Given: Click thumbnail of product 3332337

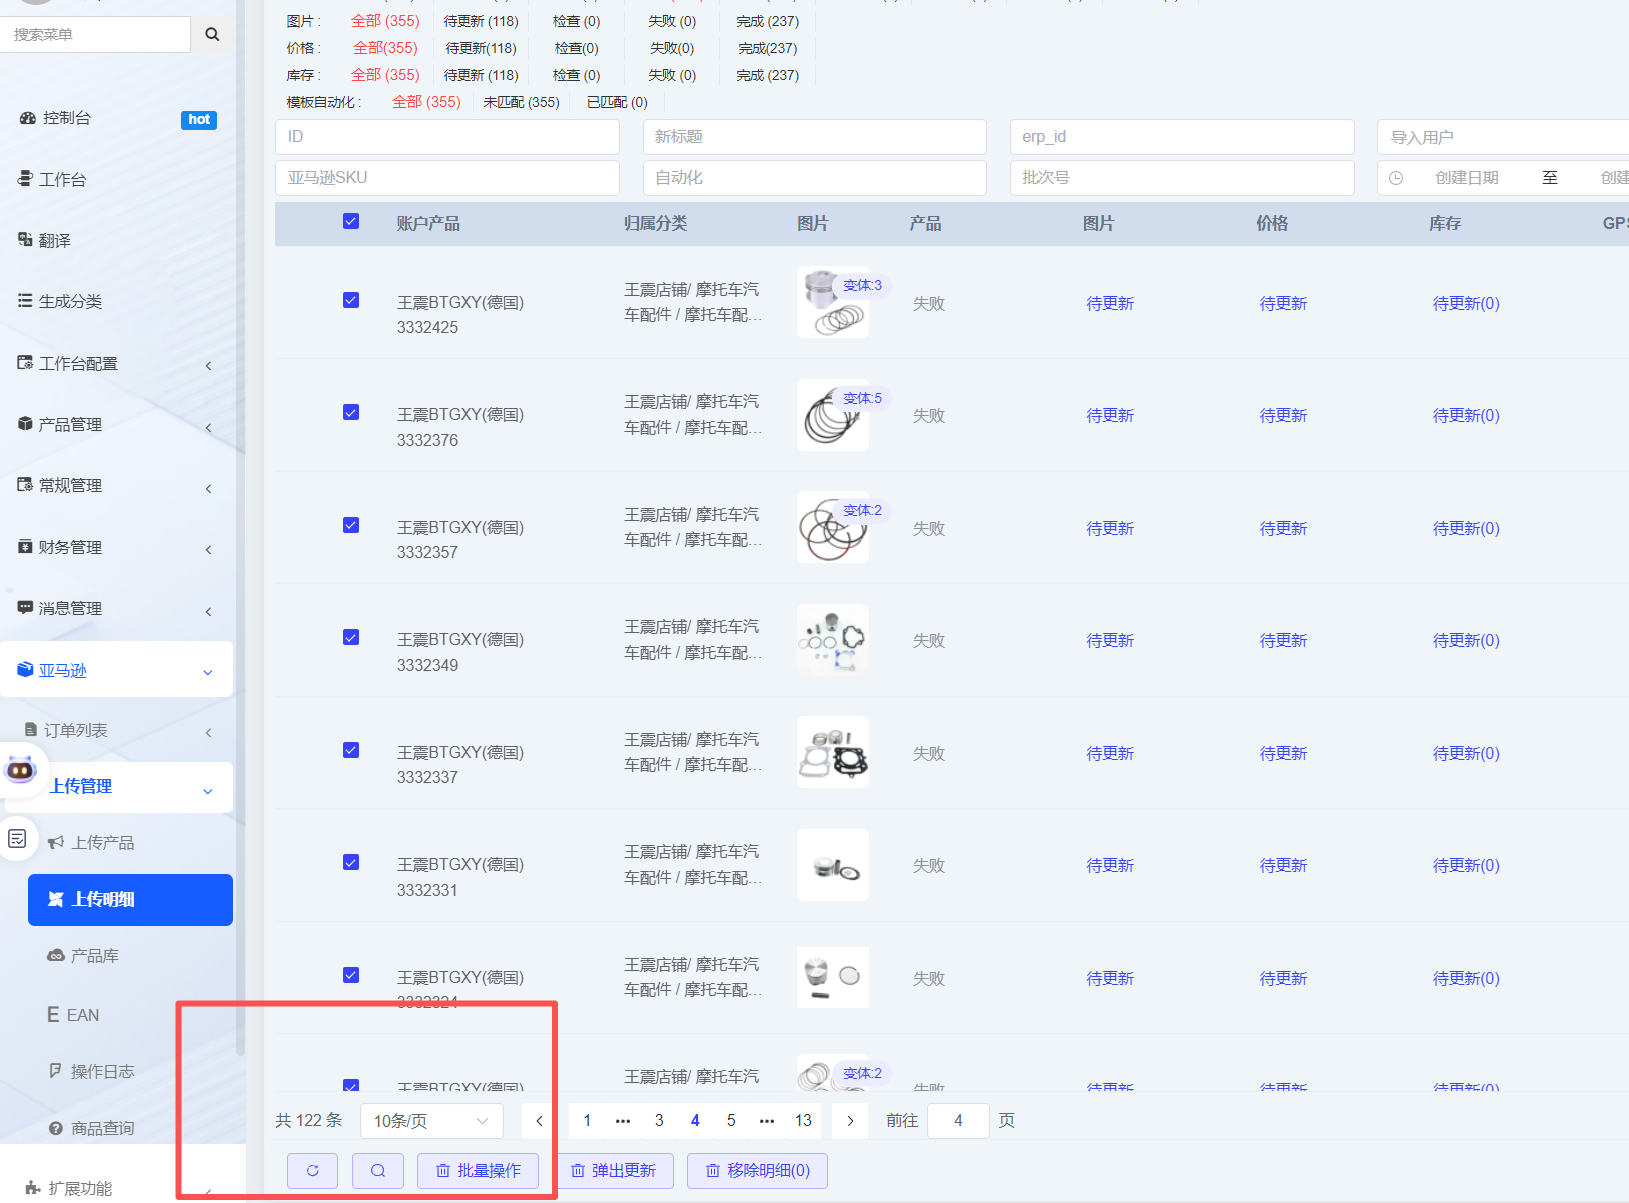Looking at the screenshot, I should [x=832, y=752].
